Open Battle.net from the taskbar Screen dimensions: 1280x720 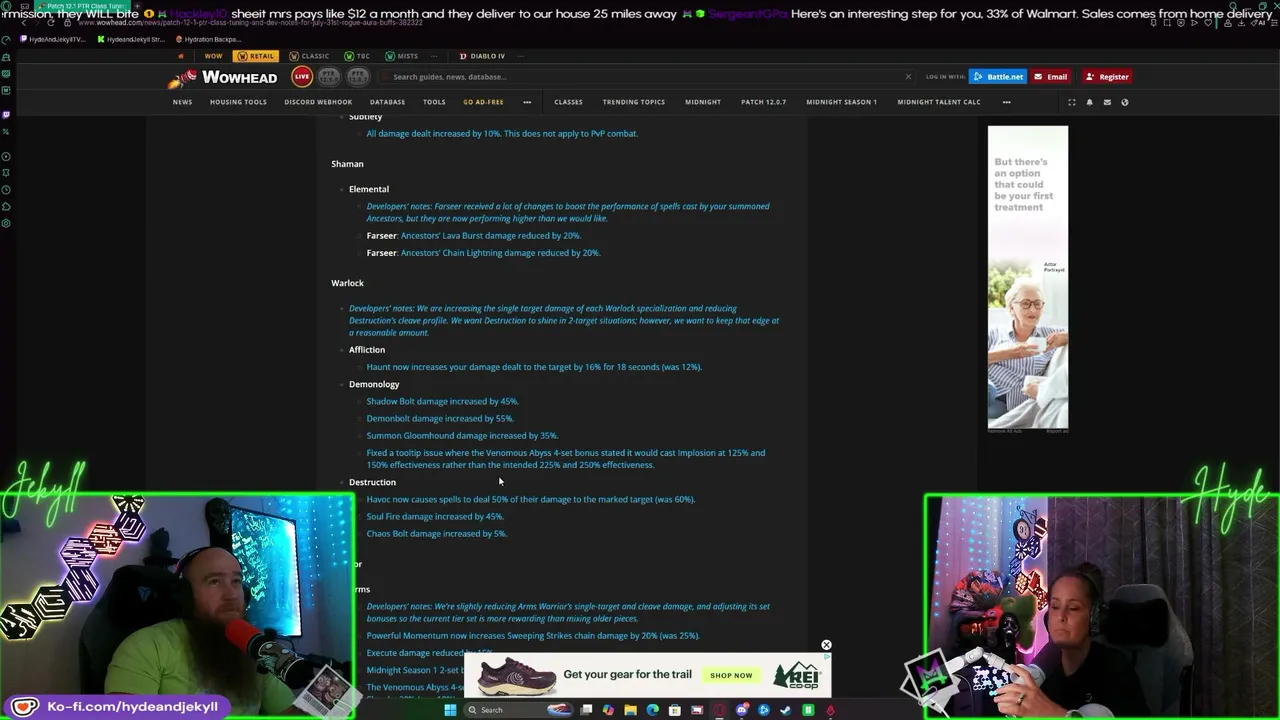coord(764,710)
